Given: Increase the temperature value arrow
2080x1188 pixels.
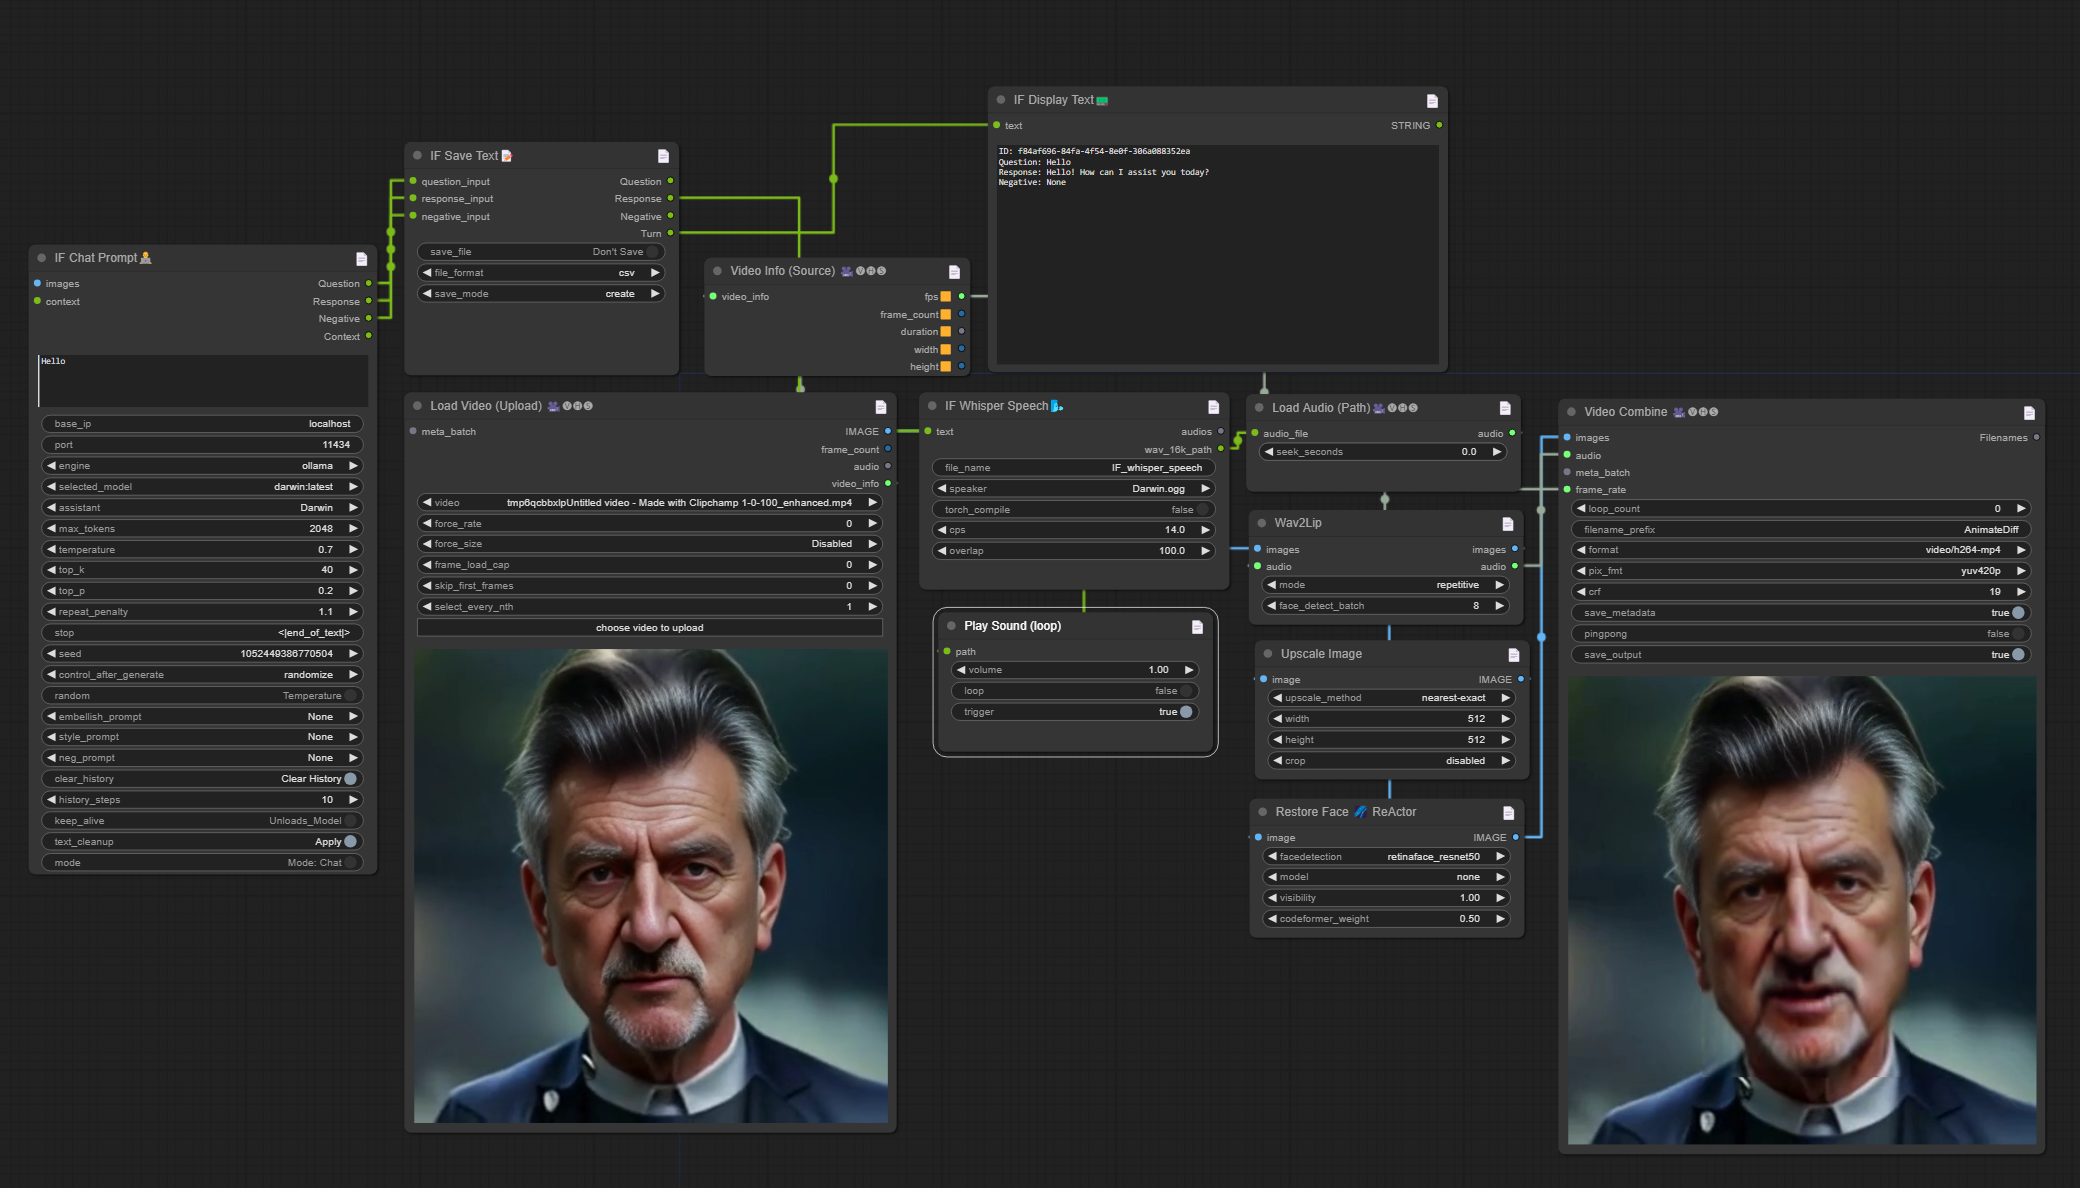Looking at the screenshot, I should [353, 550].
